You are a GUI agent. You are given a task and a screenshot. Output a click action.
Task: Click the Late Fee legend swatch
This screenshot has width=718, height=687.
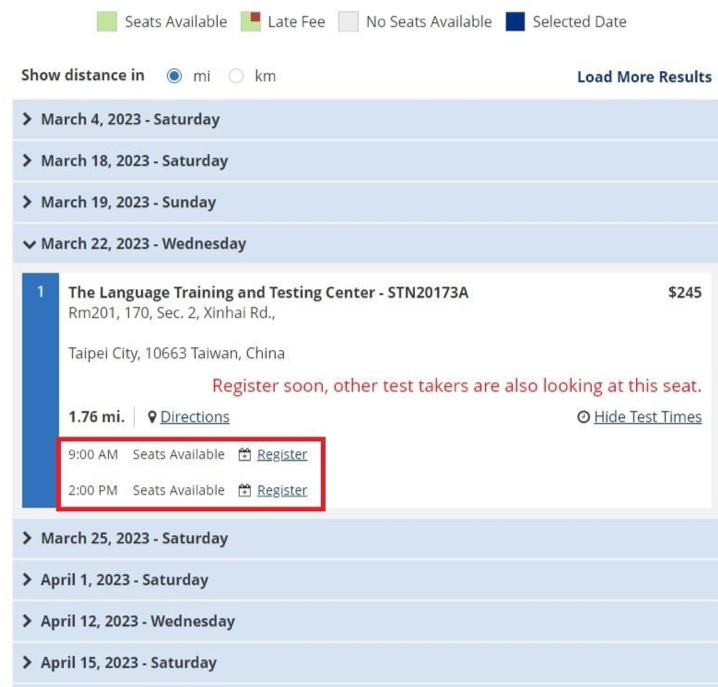[x=251, y=22]
